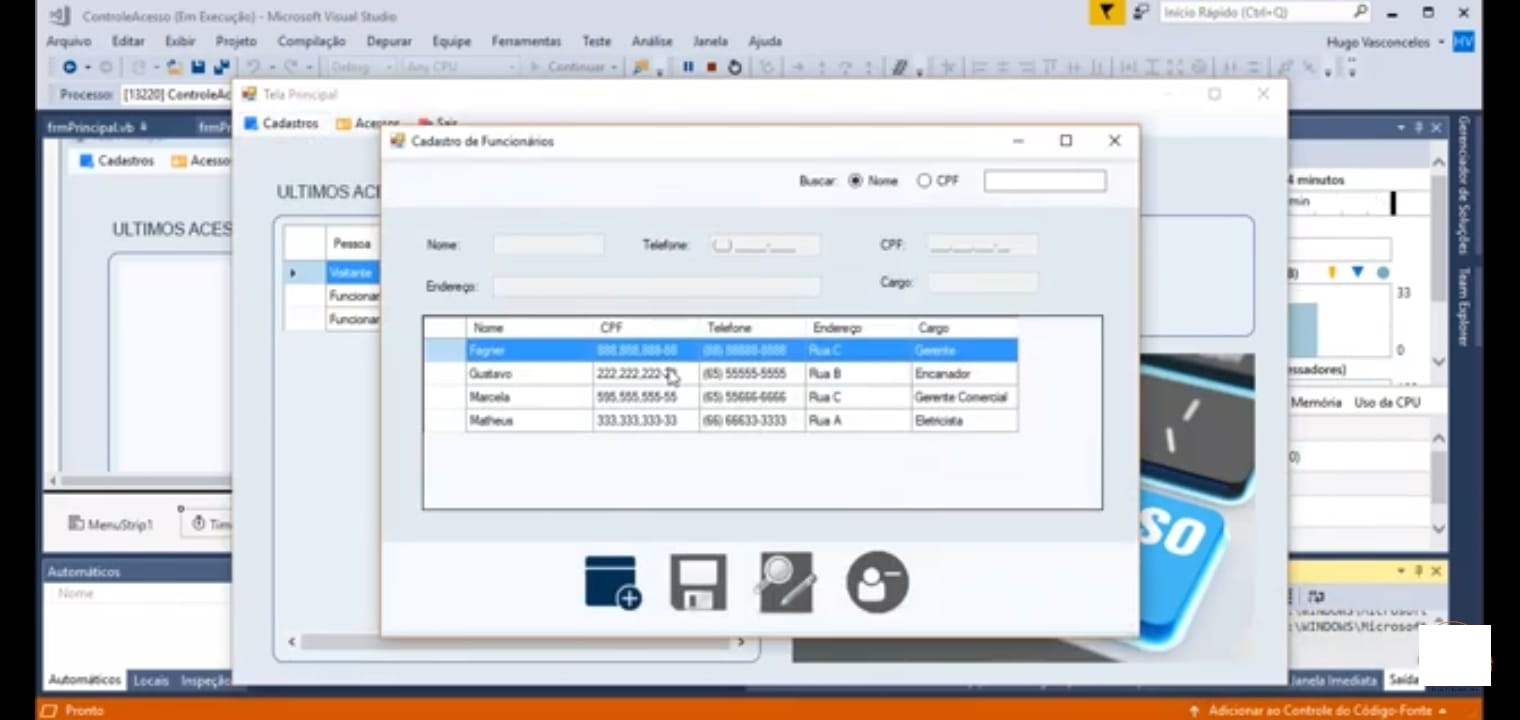
Task: Select the Matheus row name cell
Action: coord(529,421)
